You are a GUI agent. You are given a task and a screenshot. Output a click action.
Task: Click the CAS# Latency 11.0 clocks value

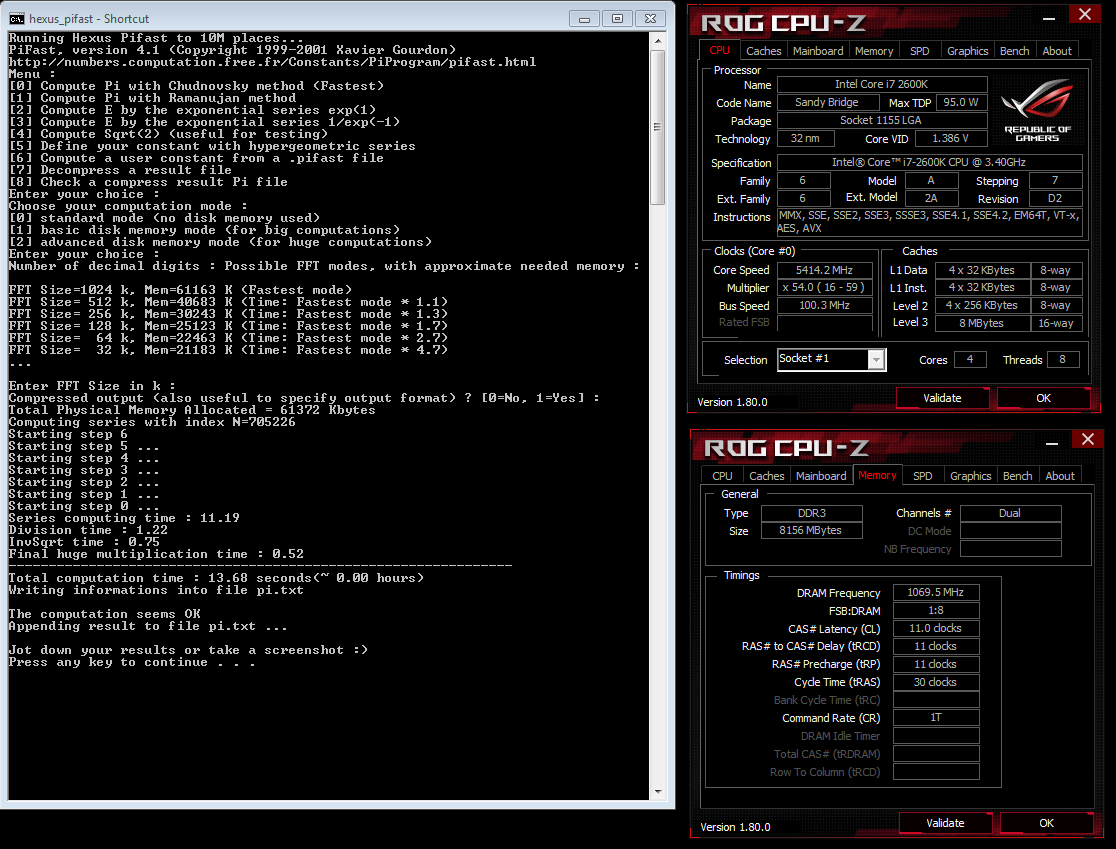[x=936, y=628]
